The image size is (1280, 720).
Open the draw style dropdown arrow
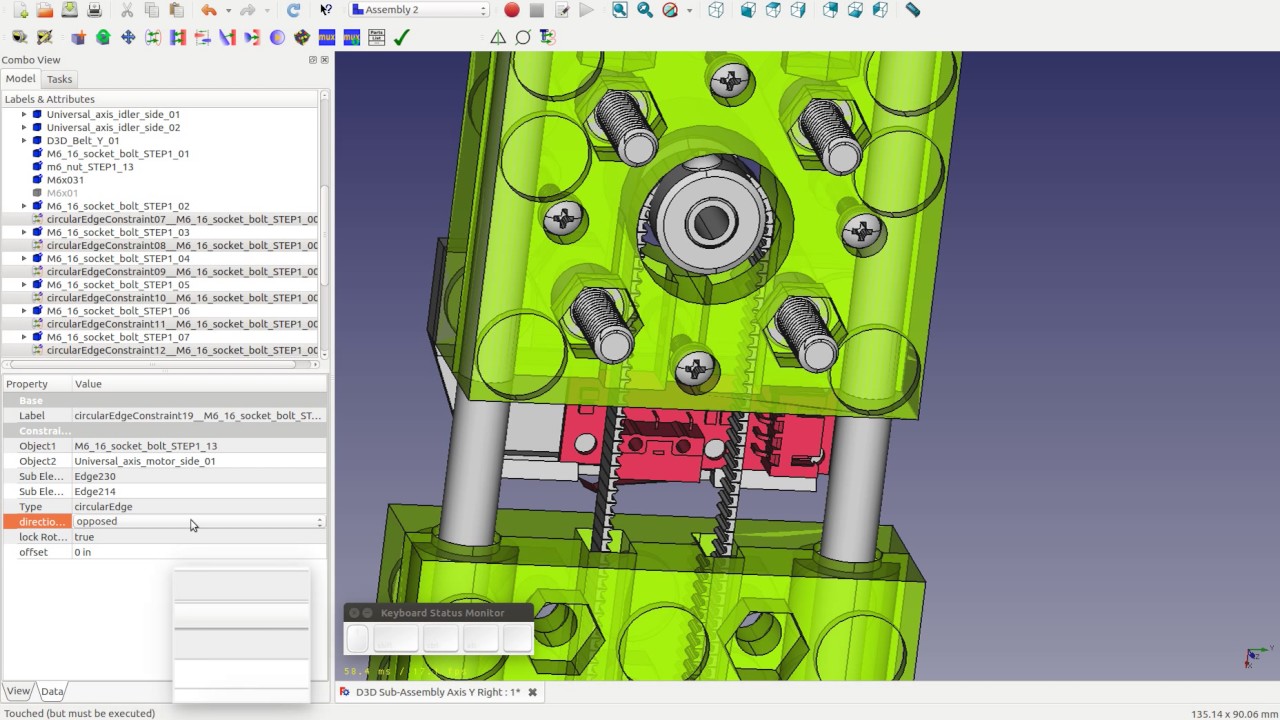[x=689, y=10]
